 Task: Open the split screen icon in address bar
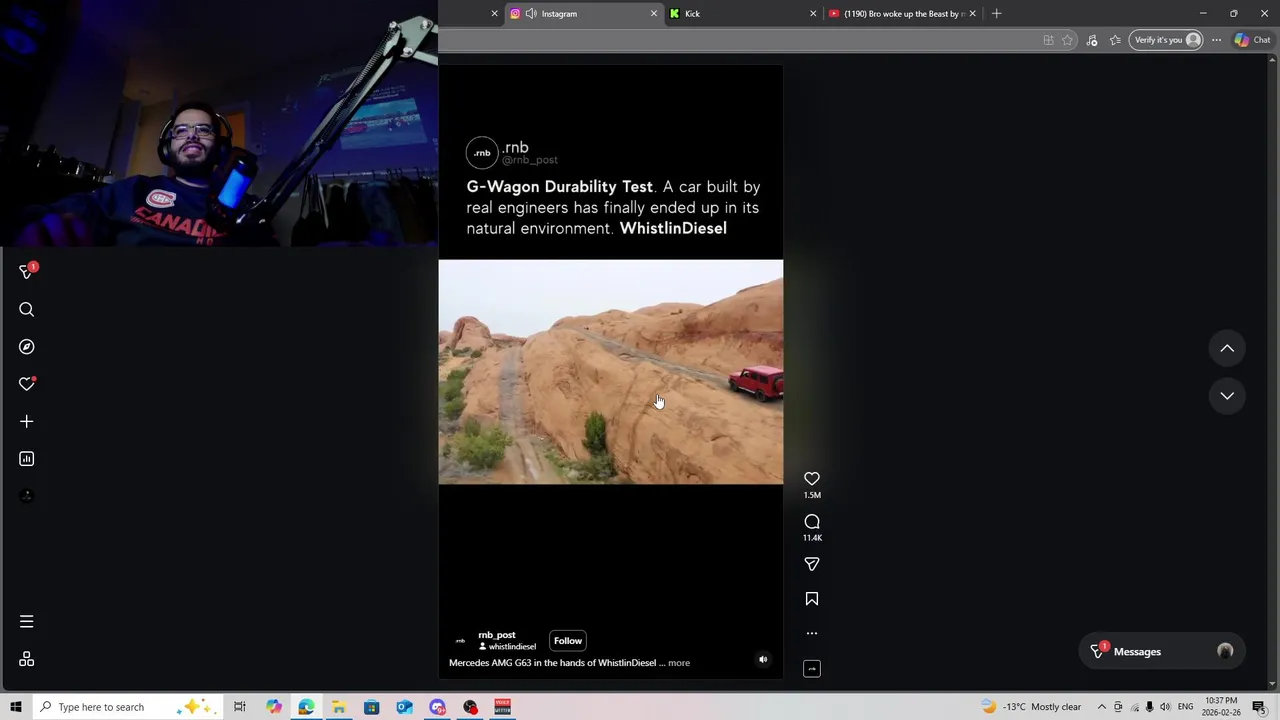coord(1048,40)
